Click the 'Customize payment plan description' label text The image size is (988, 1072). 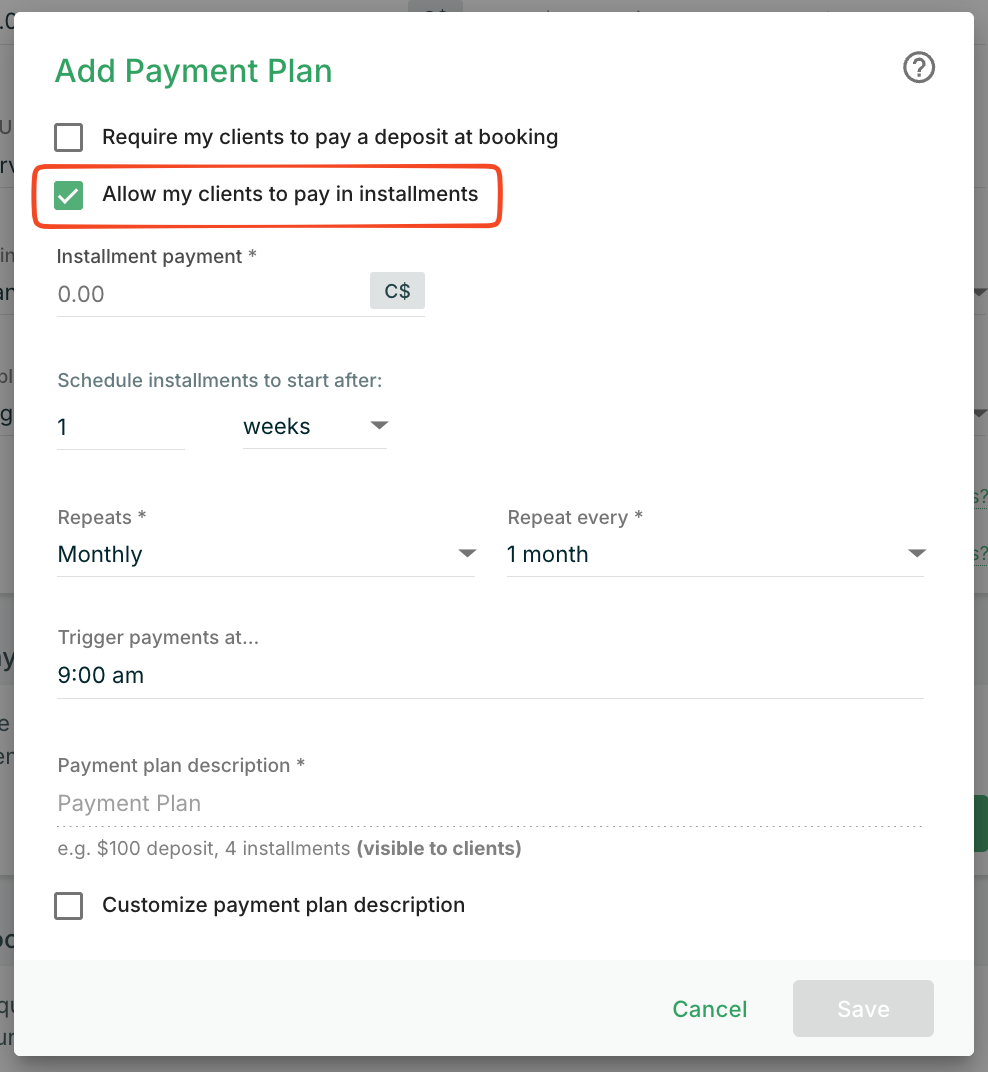[x=283, y=905]
